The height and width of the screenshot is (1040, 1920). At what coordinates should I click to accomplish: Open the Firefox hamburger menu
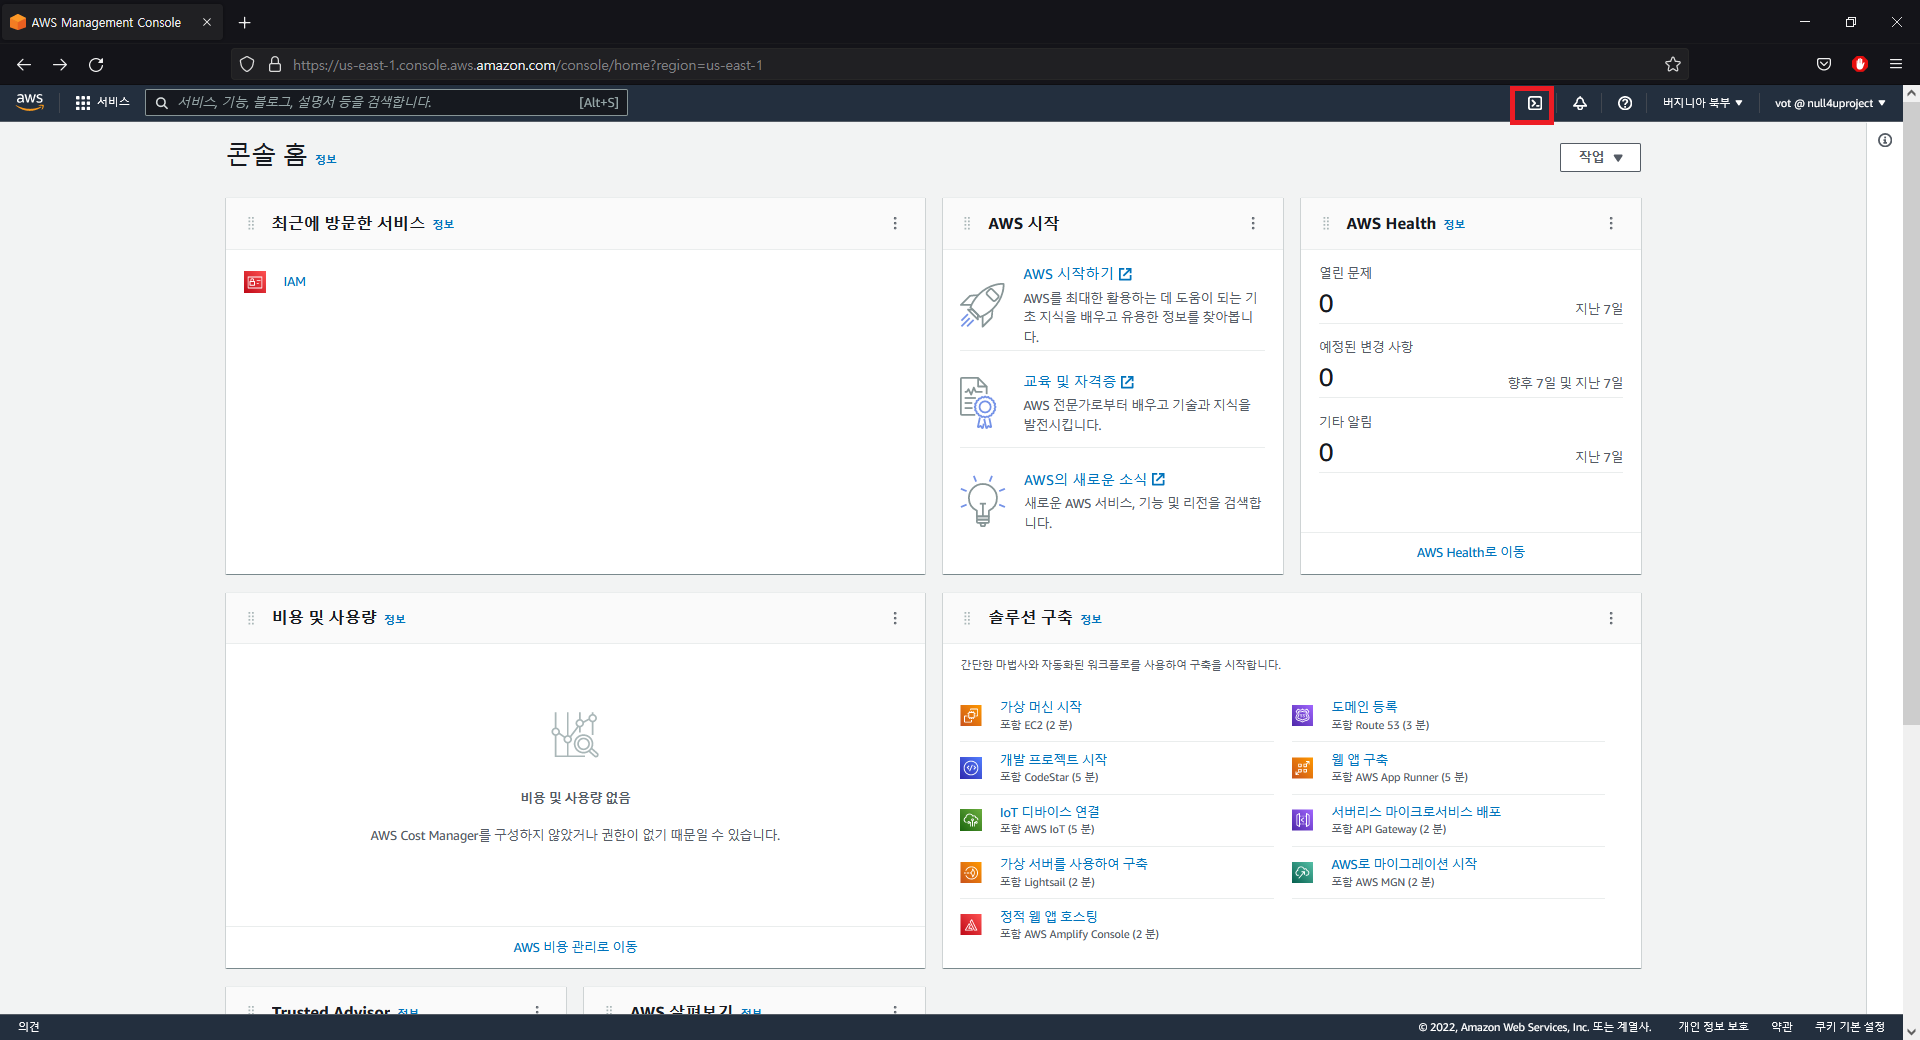coord(1896,65)
